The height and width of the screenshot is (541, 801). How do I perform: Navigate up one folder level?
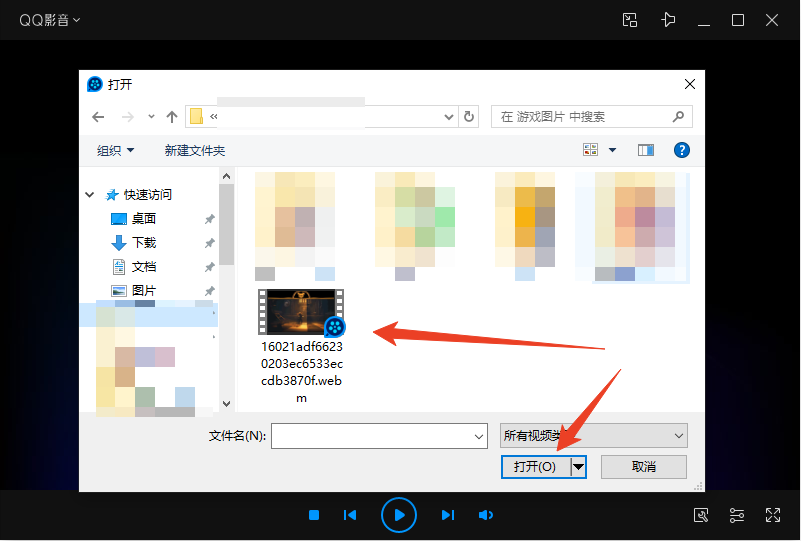pyautogui.click(x=172, y=117)
